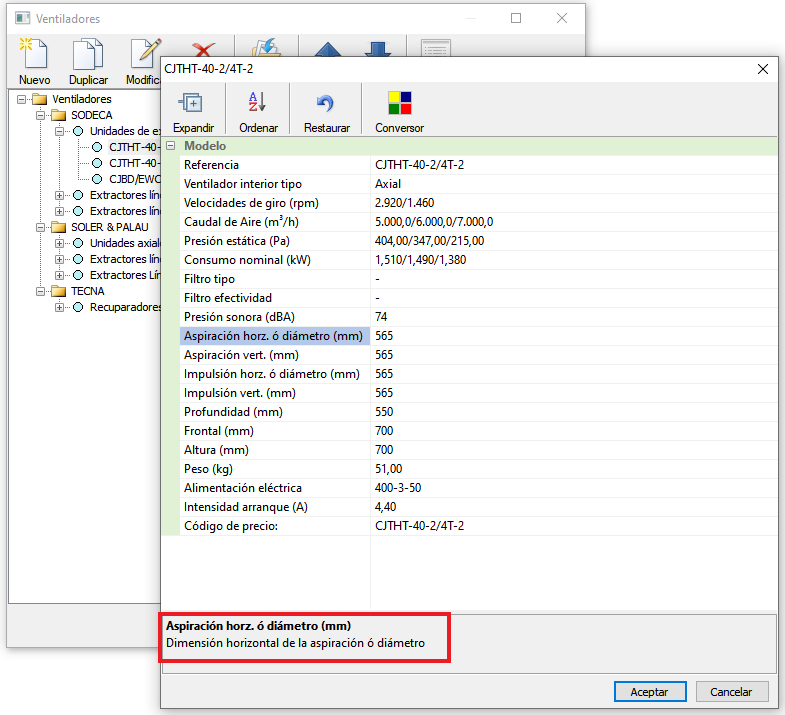The image size is (785, 715).
Task: Click the Profundidad value 550
Action: [384, 412]
